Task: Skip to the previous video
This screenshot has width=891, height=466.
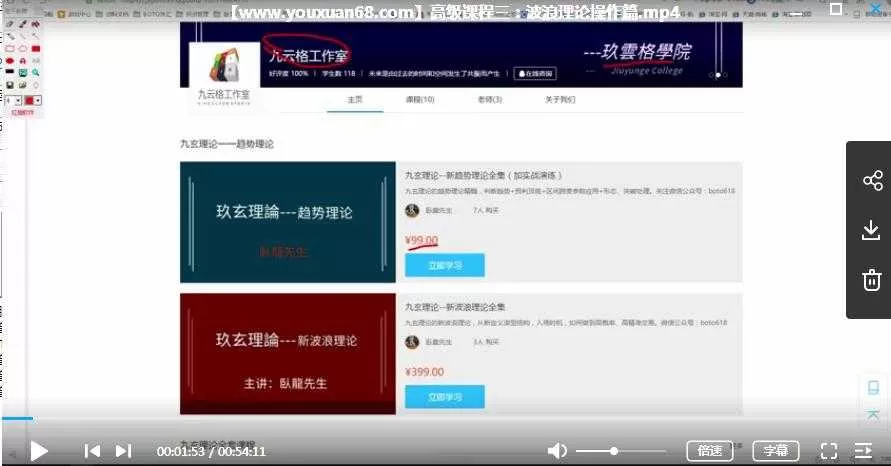Action: [x=92, y=451]
